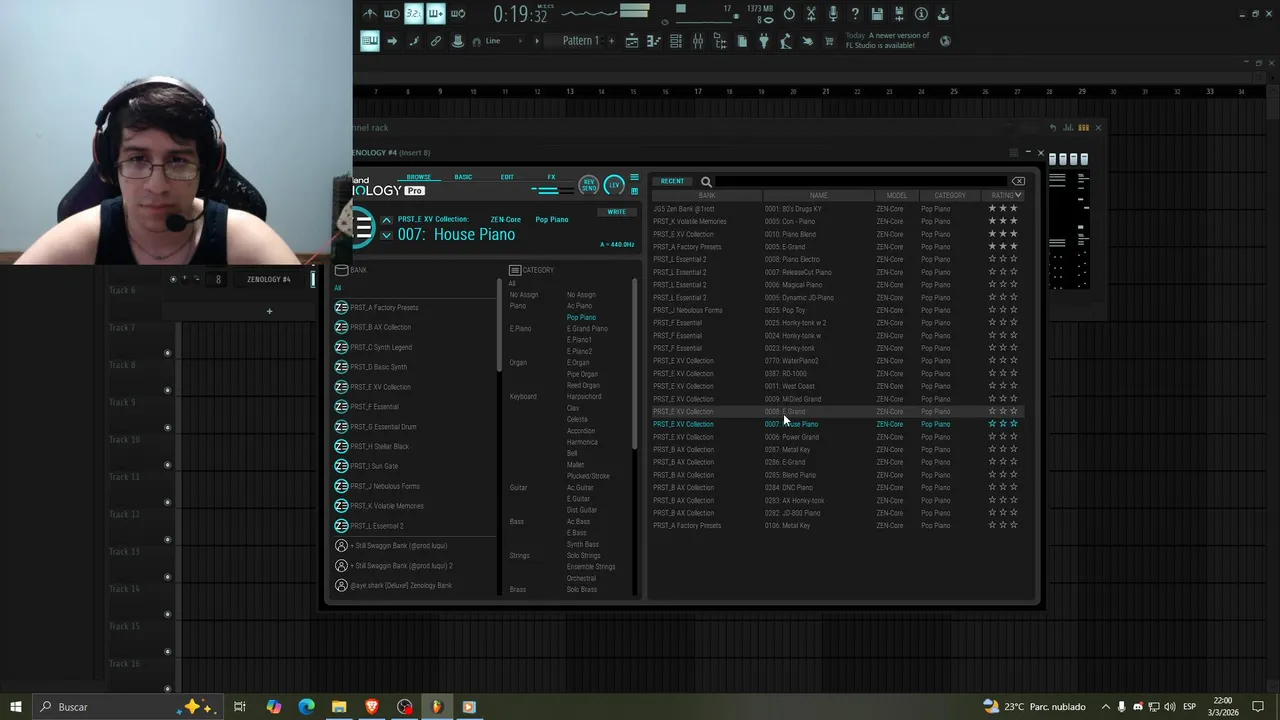
Task: Choose E.Grand Piano category
Action: click(x=587, y=329)
